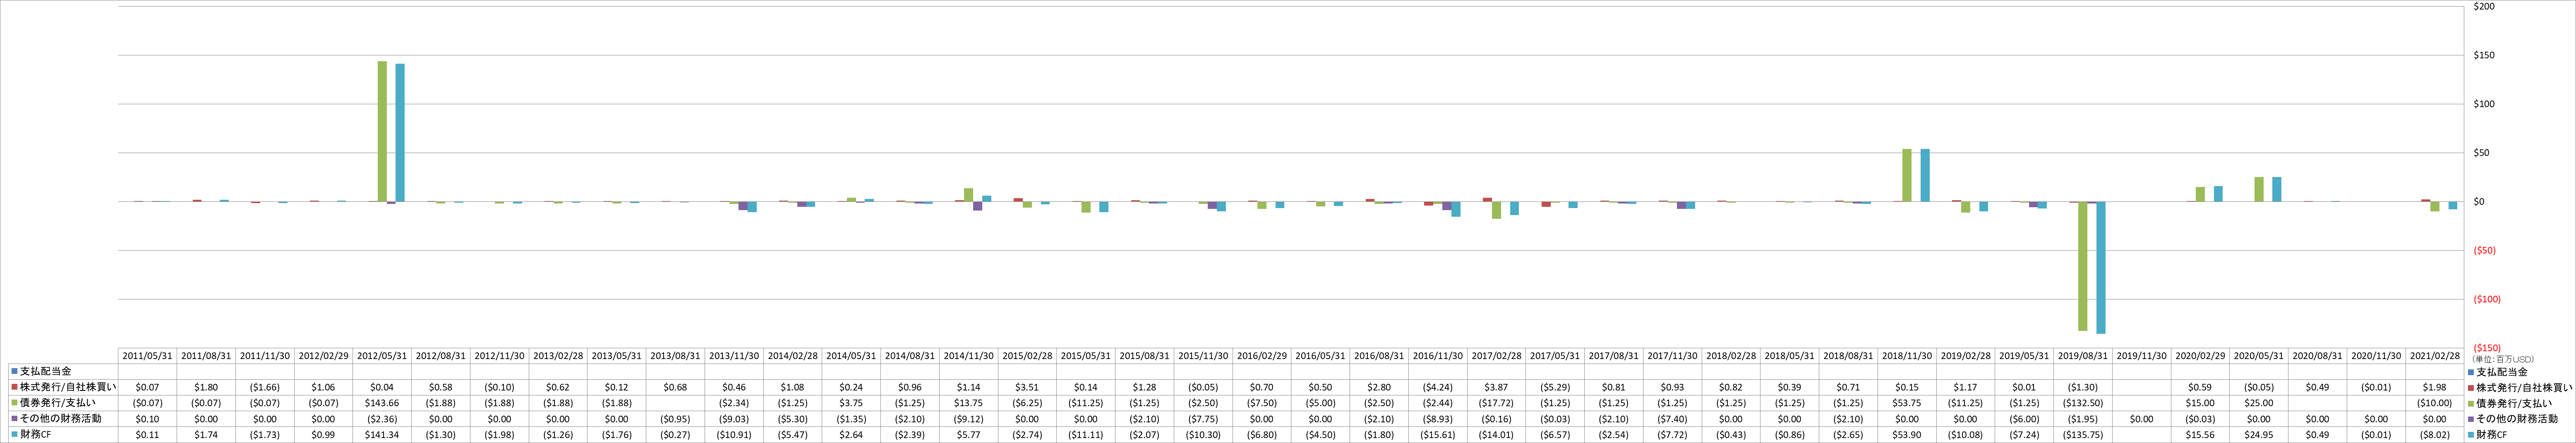The image size is (2576, 443).
Task: Click the tall cyan 財務CF bar for 2012/05/31
Action: pos(400,133)
